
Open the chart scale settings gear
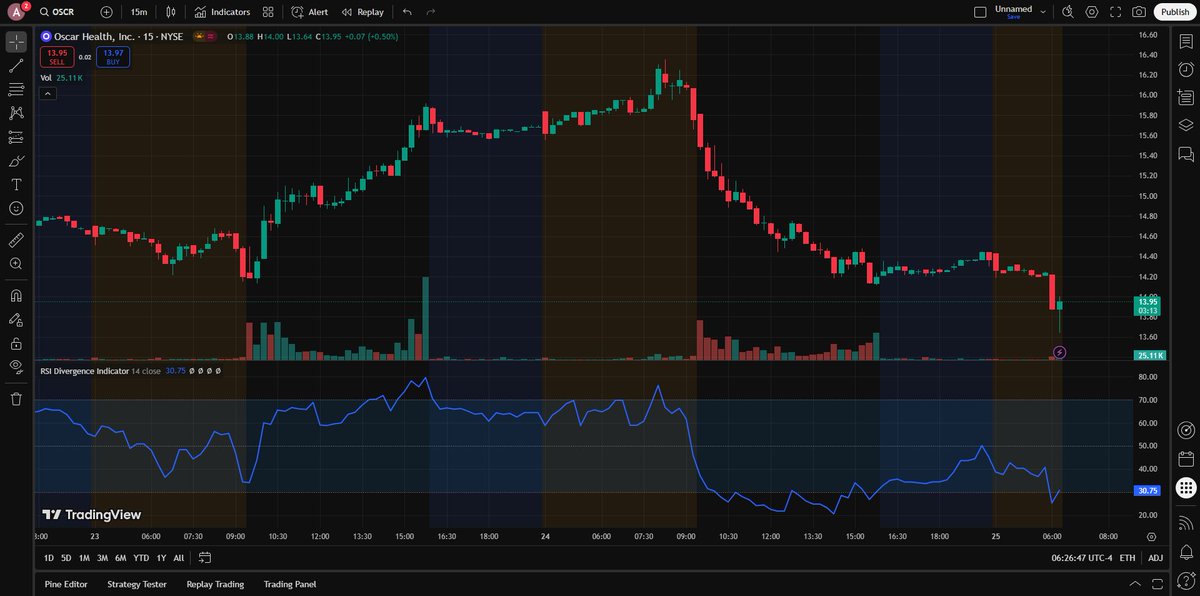click(1150, 536)
